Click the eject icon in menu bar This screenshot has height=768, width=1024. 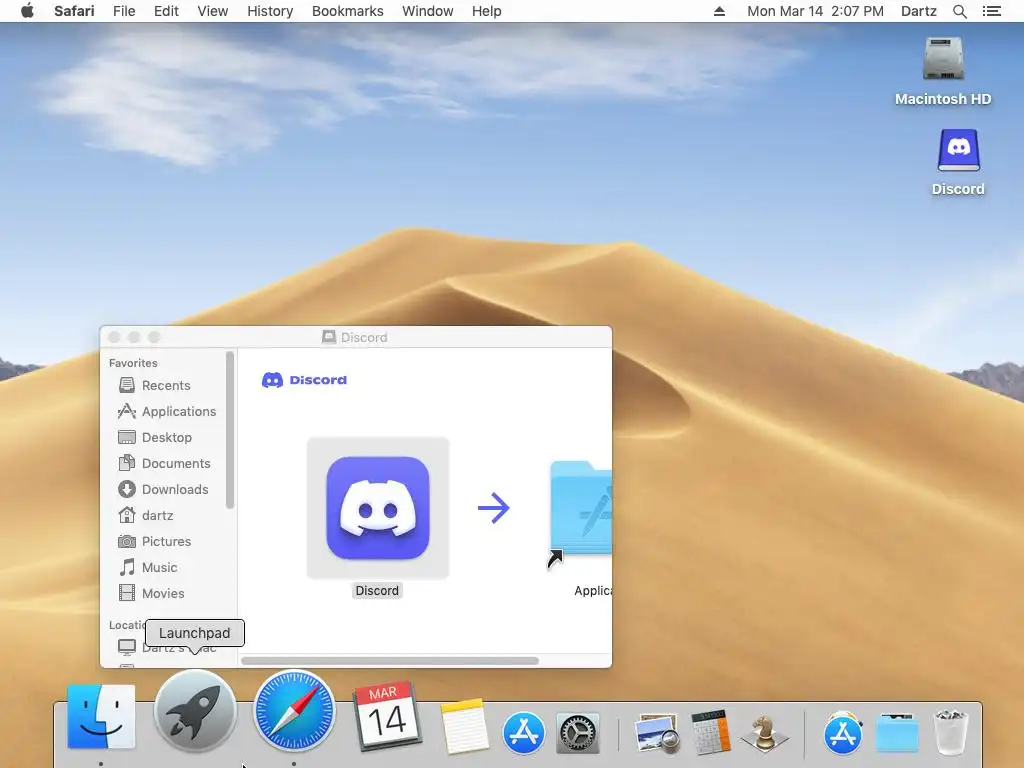coord(719,11)
